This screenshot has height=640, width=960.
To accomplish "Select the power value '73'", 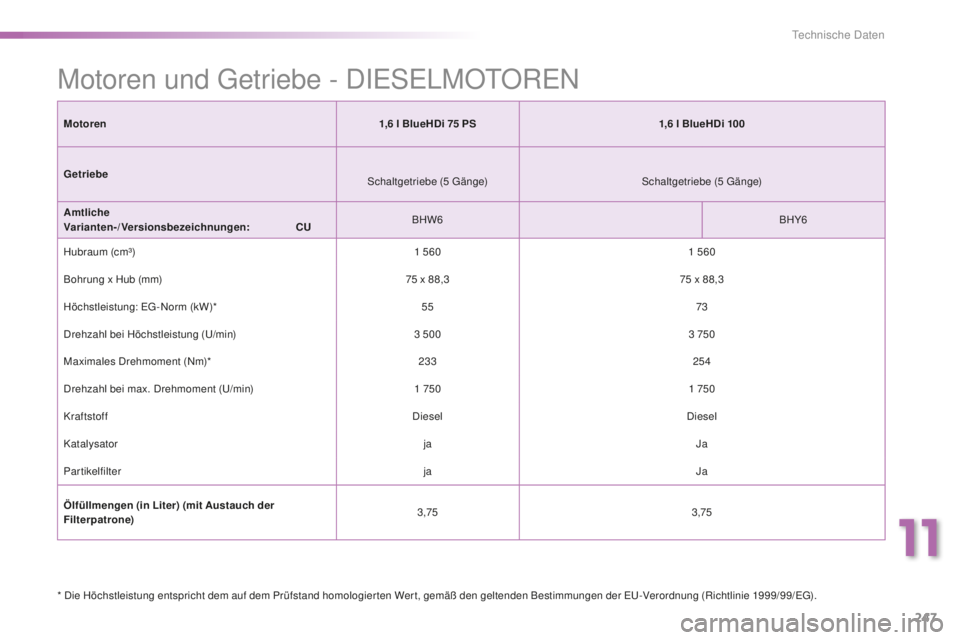I will click(702, 307).
